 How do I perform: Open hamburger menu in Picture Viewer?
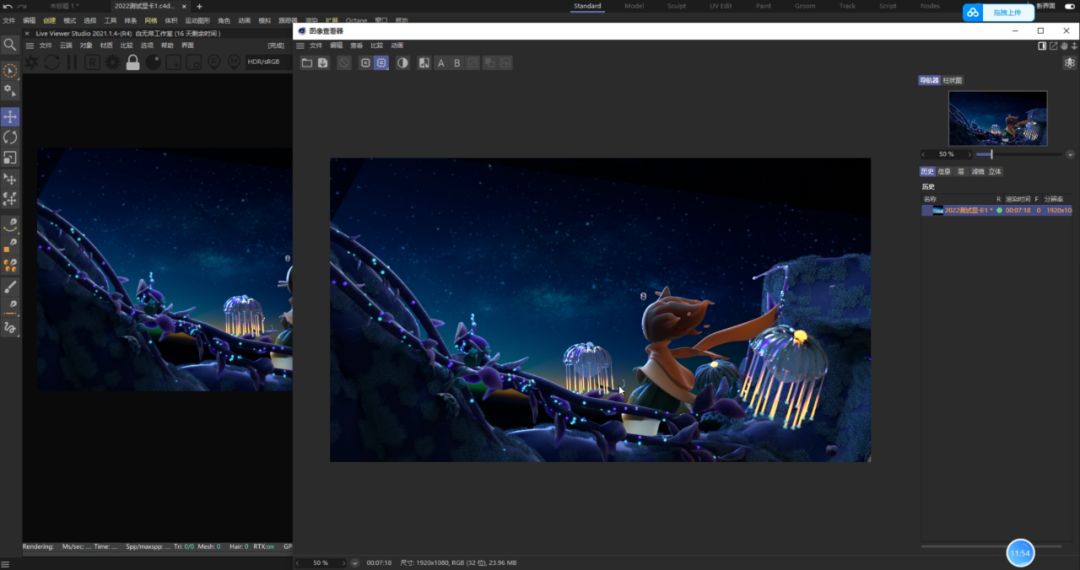[x=300, y=45]
